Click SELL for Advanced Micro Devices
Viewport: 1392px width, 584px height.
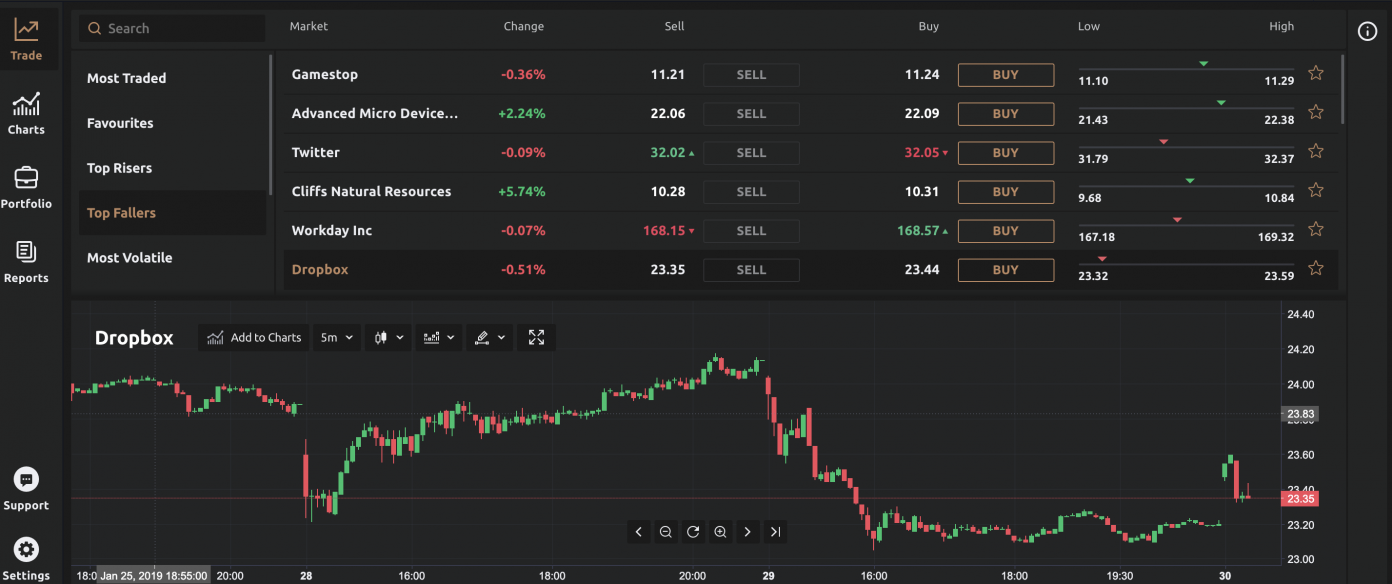(751, 113)
